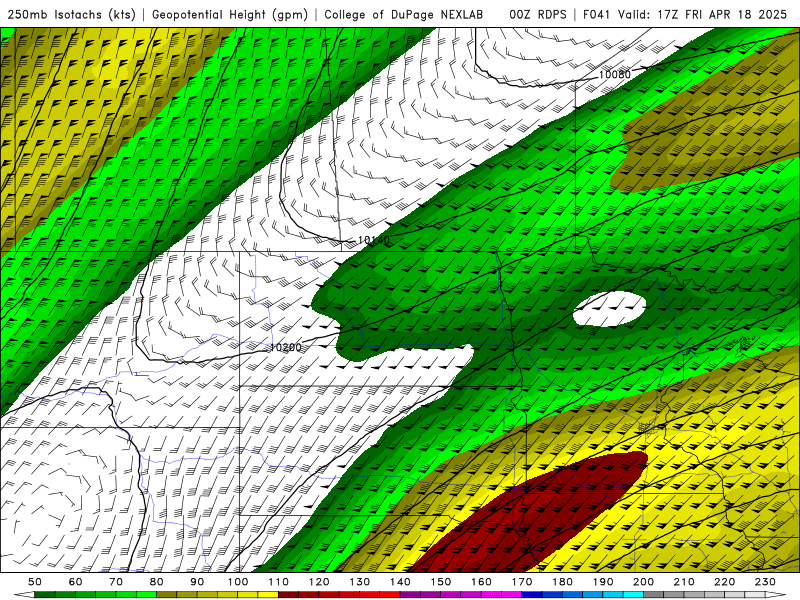This screenshot has width=800, height=600.
Task: Click the 170 value on the color scale
Action: click(x=522, y=582)
